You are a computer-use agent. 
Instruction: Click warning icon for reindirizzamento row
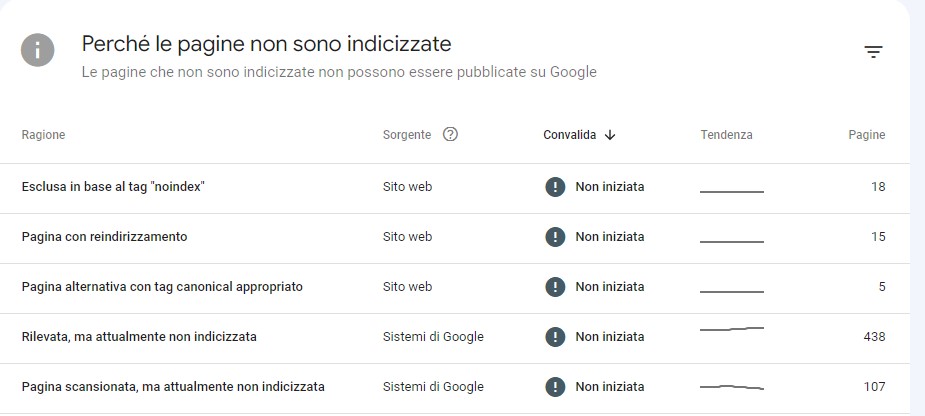click(555, 237)
